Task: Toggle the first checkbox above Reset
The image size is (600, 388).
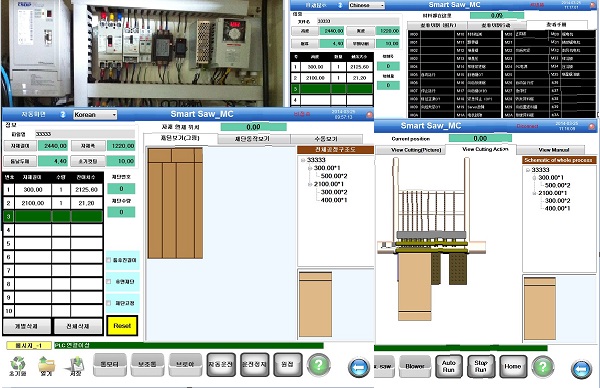Action: (x=109, y=260)
